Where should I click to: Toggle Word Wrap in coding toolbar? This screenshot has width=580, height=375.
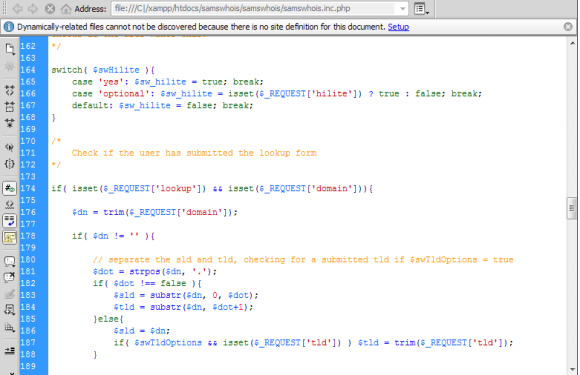[10, 221]
